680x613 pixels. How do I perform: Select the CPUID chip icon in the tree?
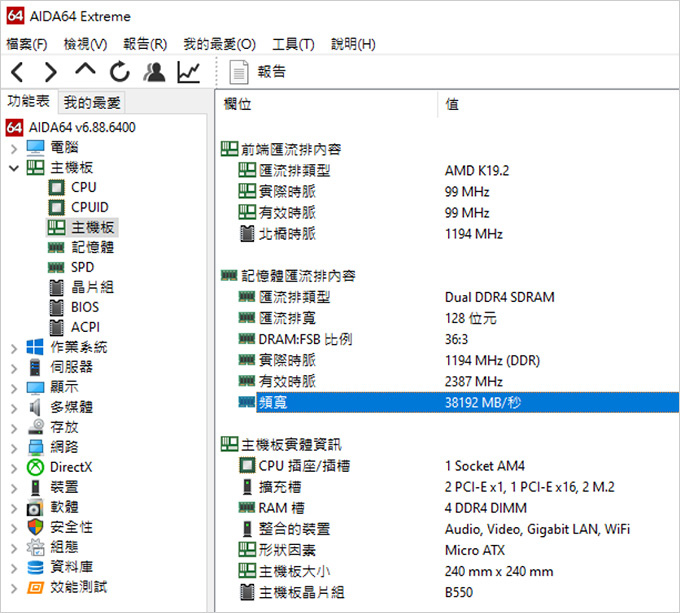[56, 207]
